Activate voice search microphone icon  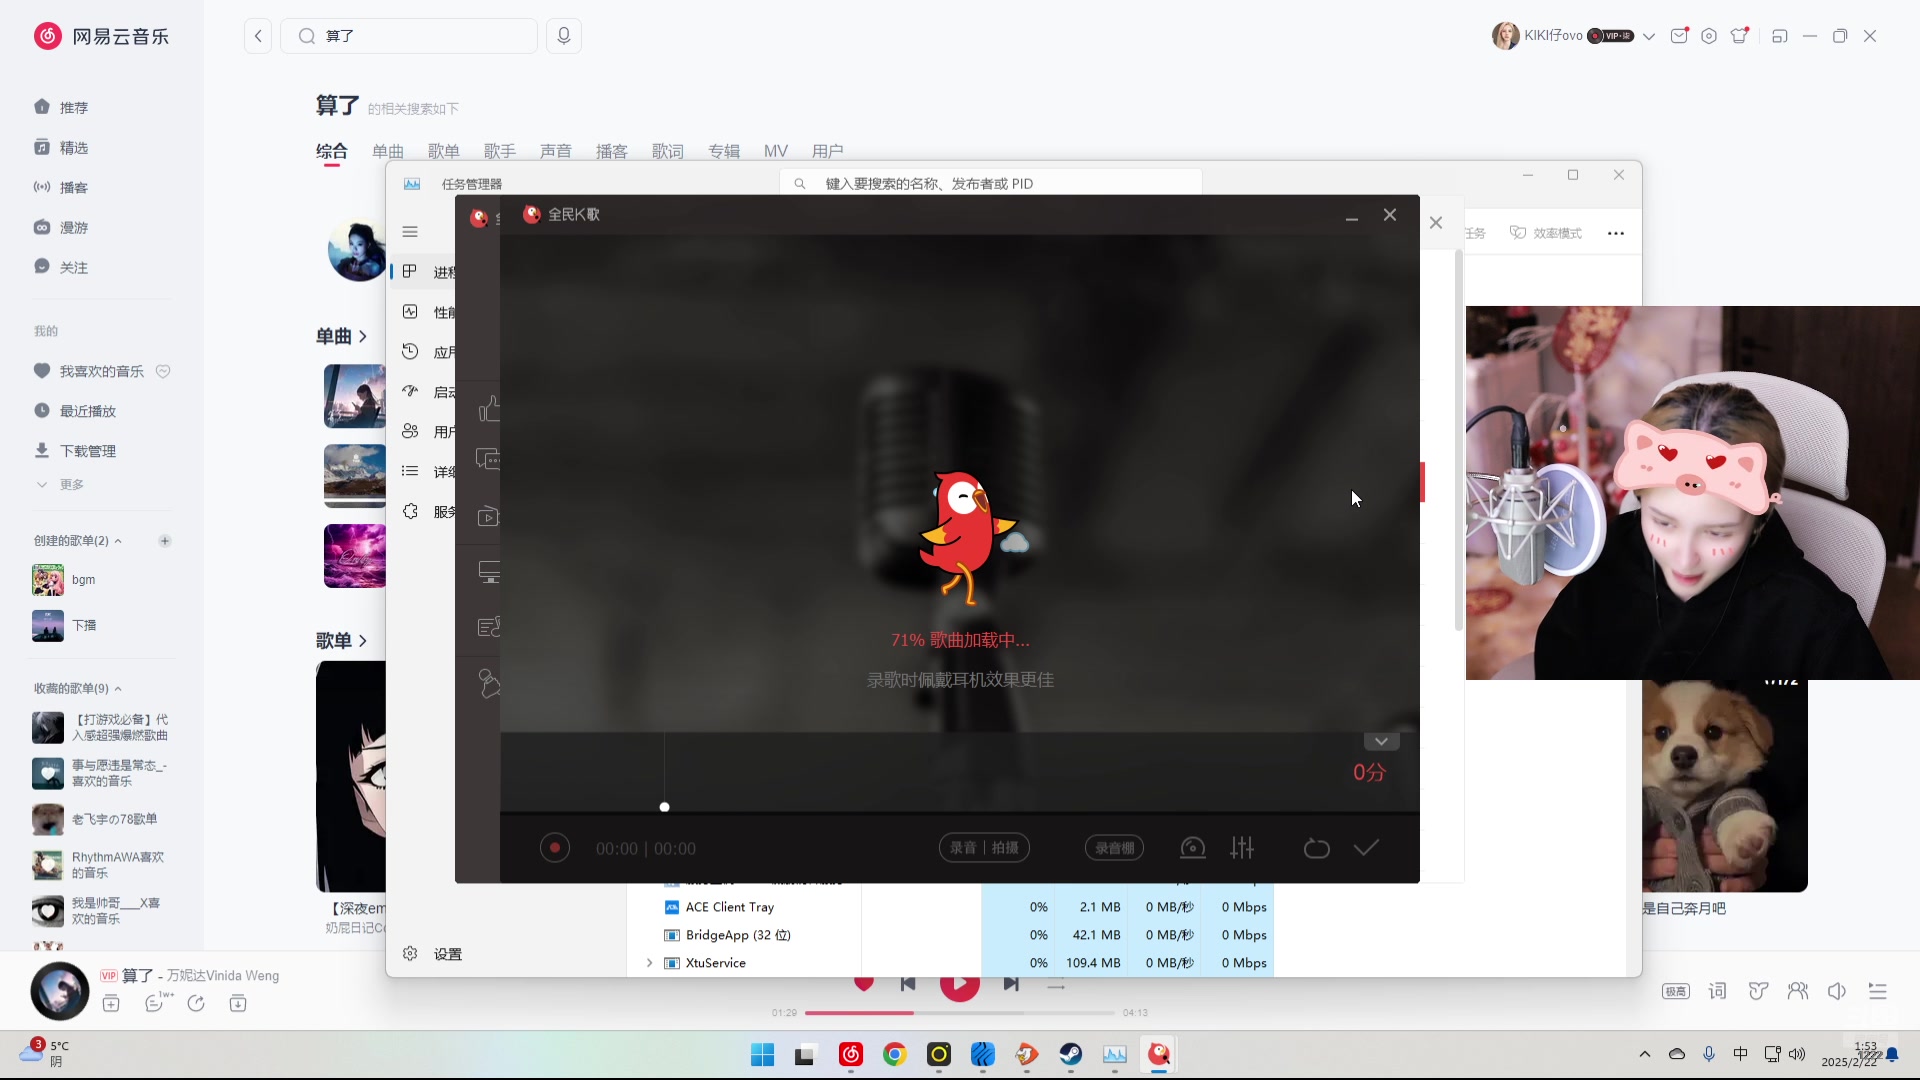tap(564, 36)
